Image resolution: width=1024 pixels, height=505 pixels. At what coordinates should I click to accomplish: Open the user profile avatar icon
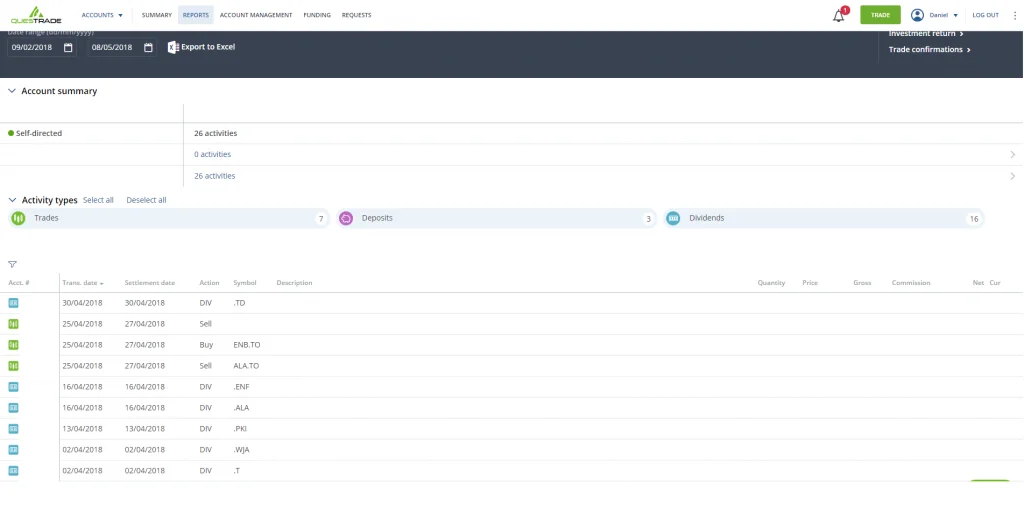(x=917, y=15)
